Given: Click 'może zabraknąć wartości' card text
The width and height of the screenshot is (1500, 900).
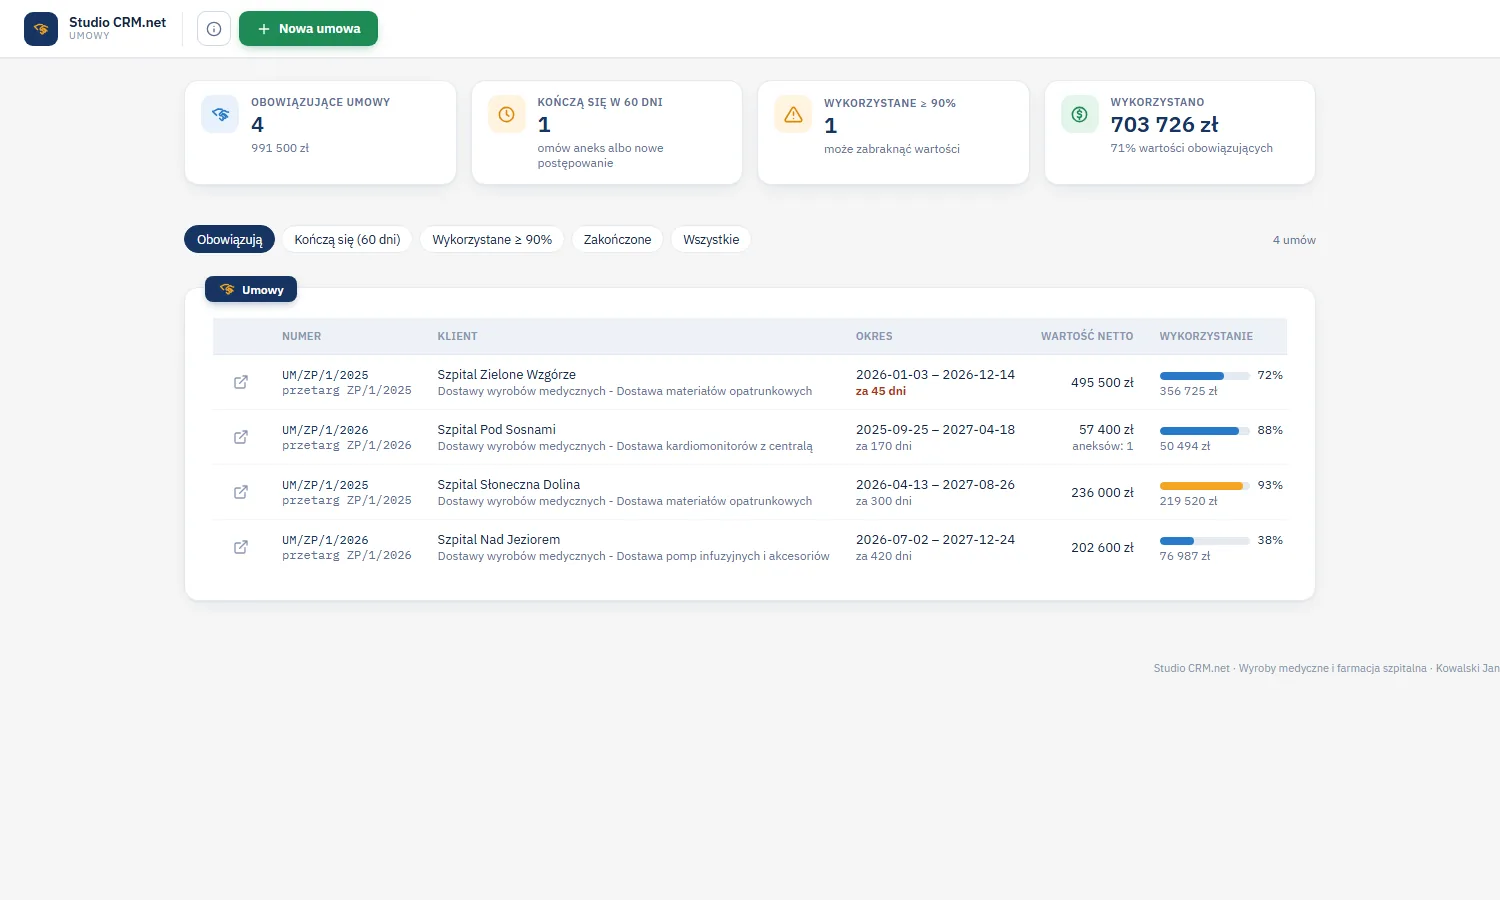Looking at the screenshot, I should pos(891,149).
